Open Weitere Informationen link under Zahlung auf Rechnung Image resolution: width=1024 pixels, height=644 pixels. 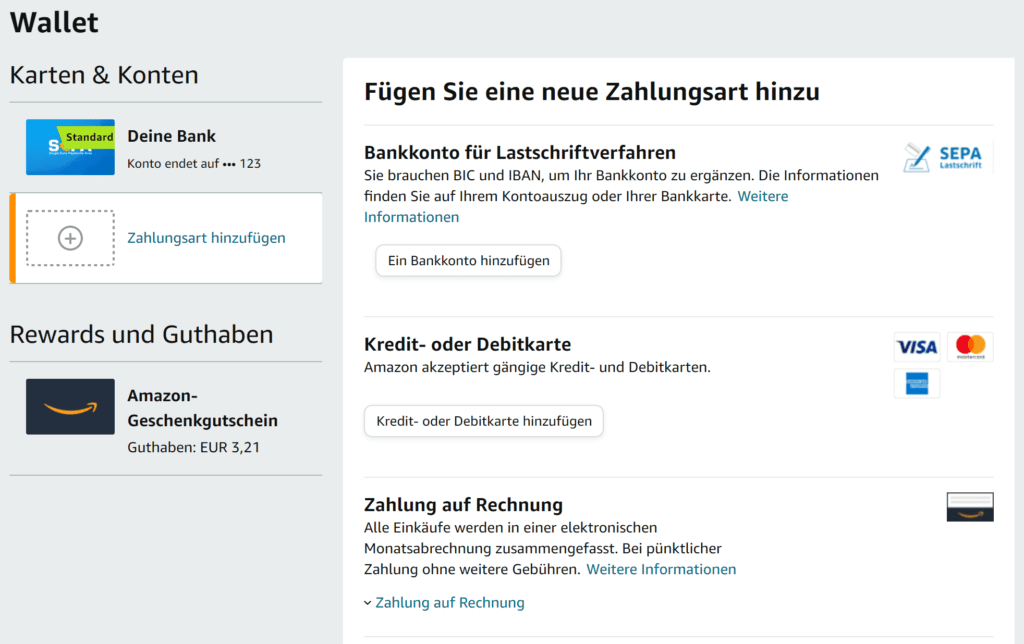coord(661,569)
